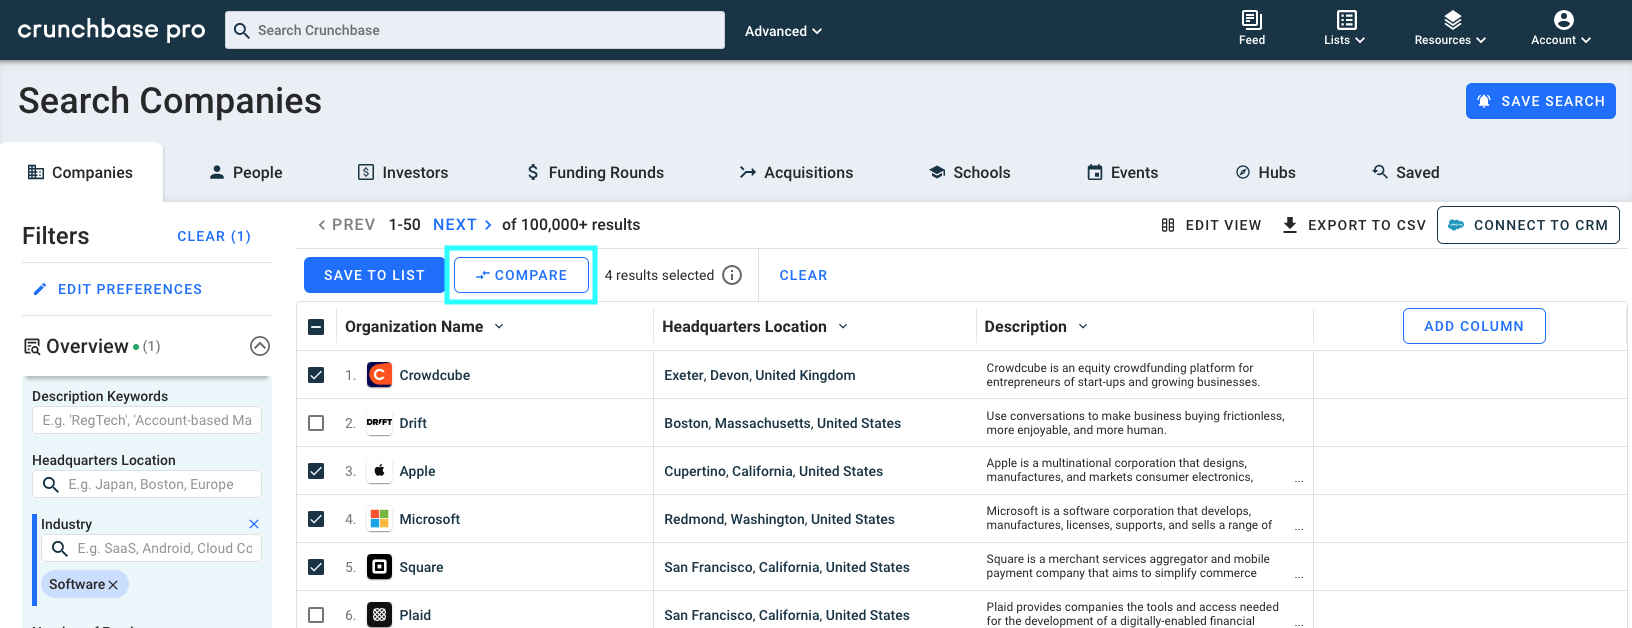1632x628 pixels.
Task: Open the Account profile icon
Action: pos(1564,20)
